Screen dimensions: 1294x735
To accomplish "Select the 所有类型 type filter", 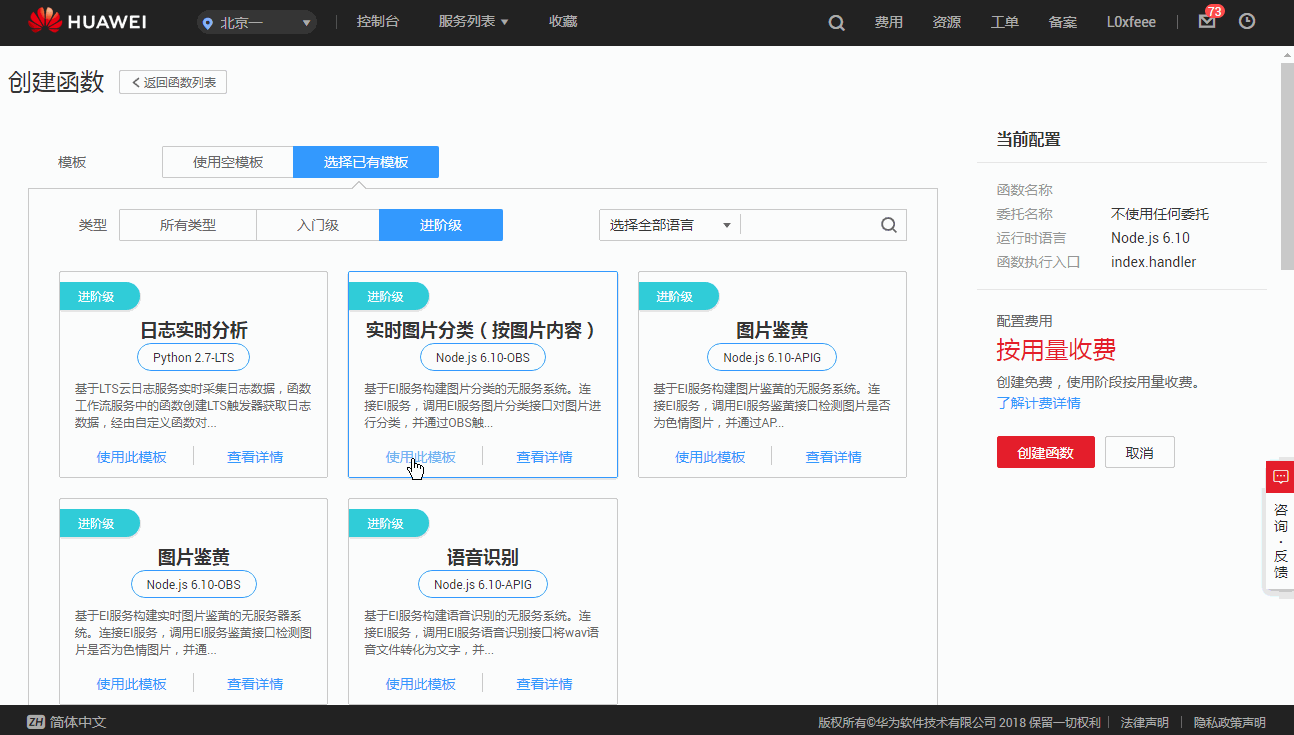I will (x=187, y=225).
